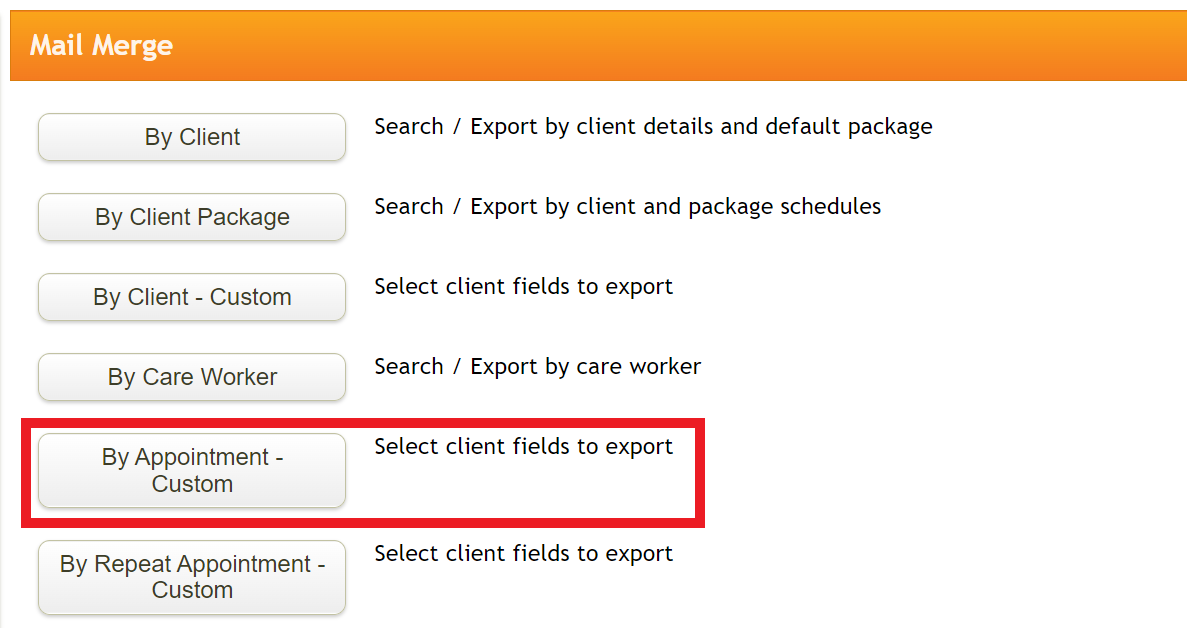Image resolution: width=1187 pixels, height=628 pixels.
Task: Click description next to By Appointment - Custom
Action: pyautogui.click(x=523, y=446)
